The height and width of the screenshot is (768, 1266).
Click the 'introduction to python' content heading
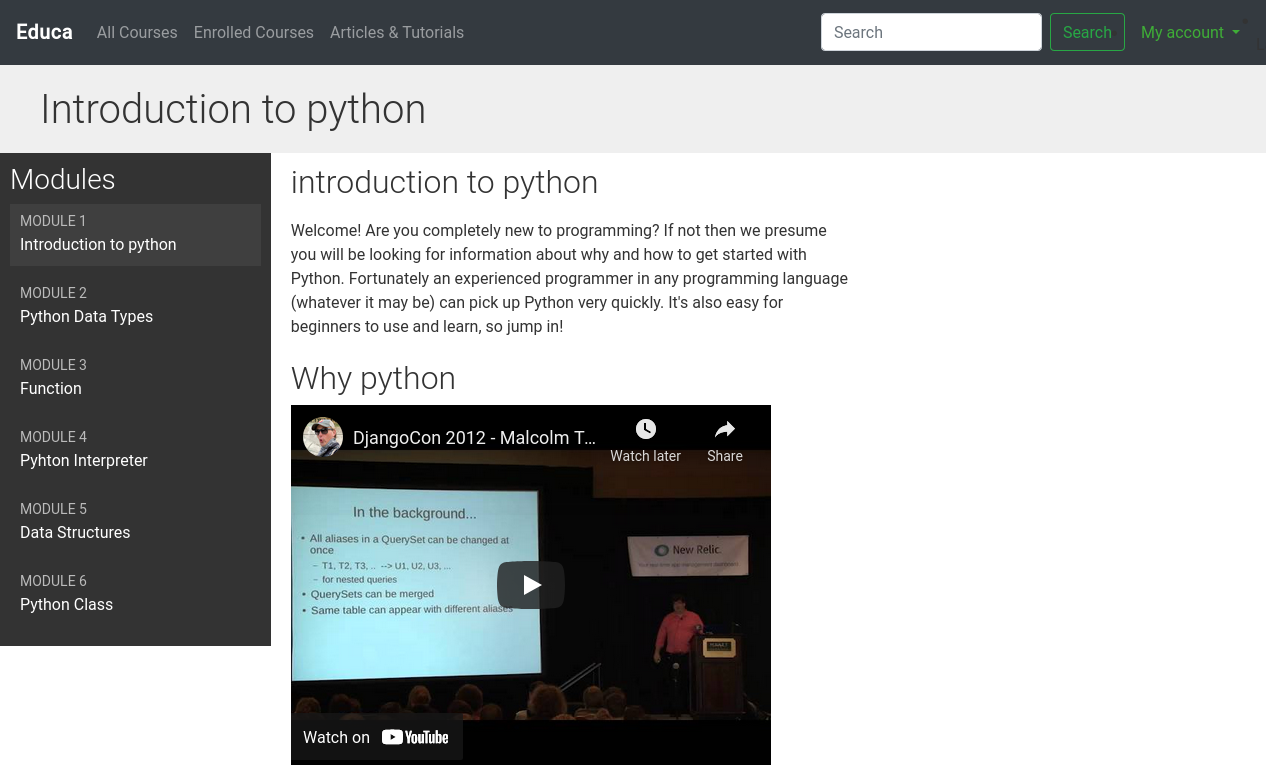click(x=444, y=183)
